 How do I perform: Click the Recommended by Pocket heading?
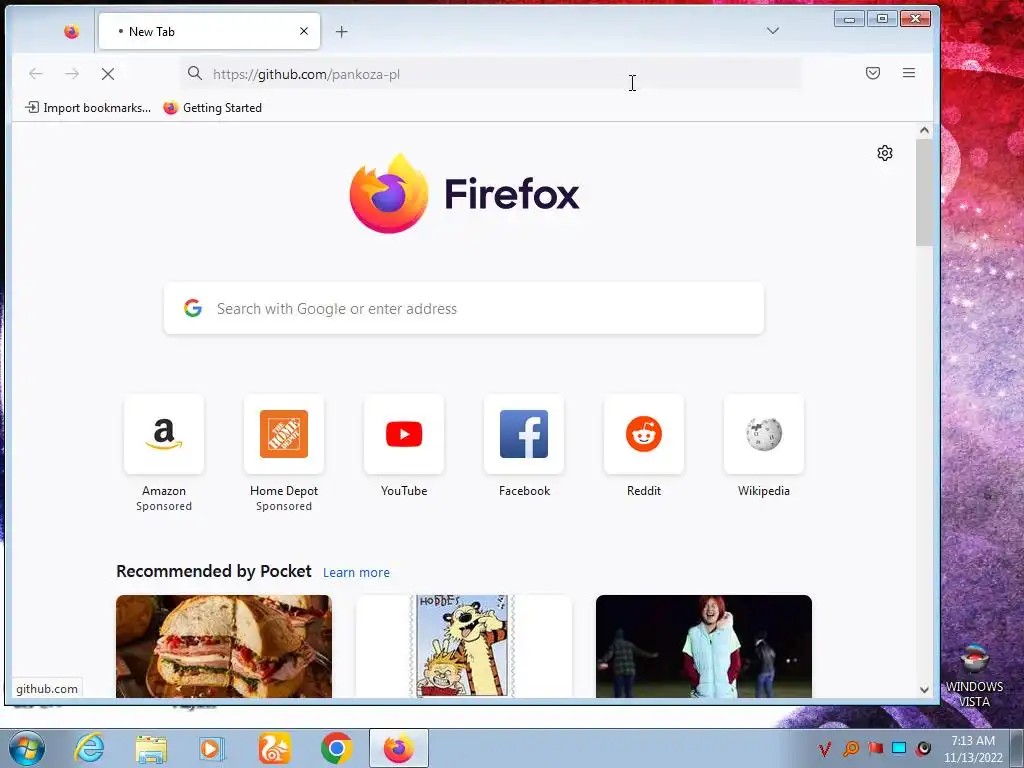(214, 571)
